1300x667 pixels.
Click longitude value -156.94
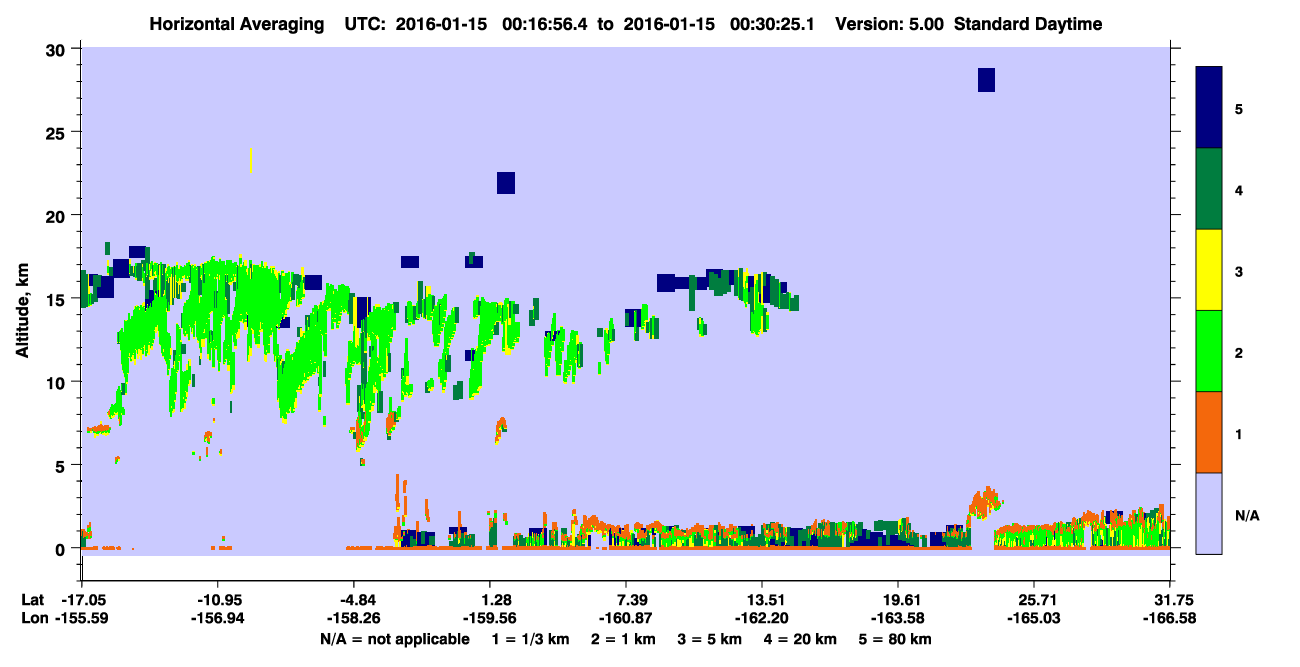click(217, 619)
